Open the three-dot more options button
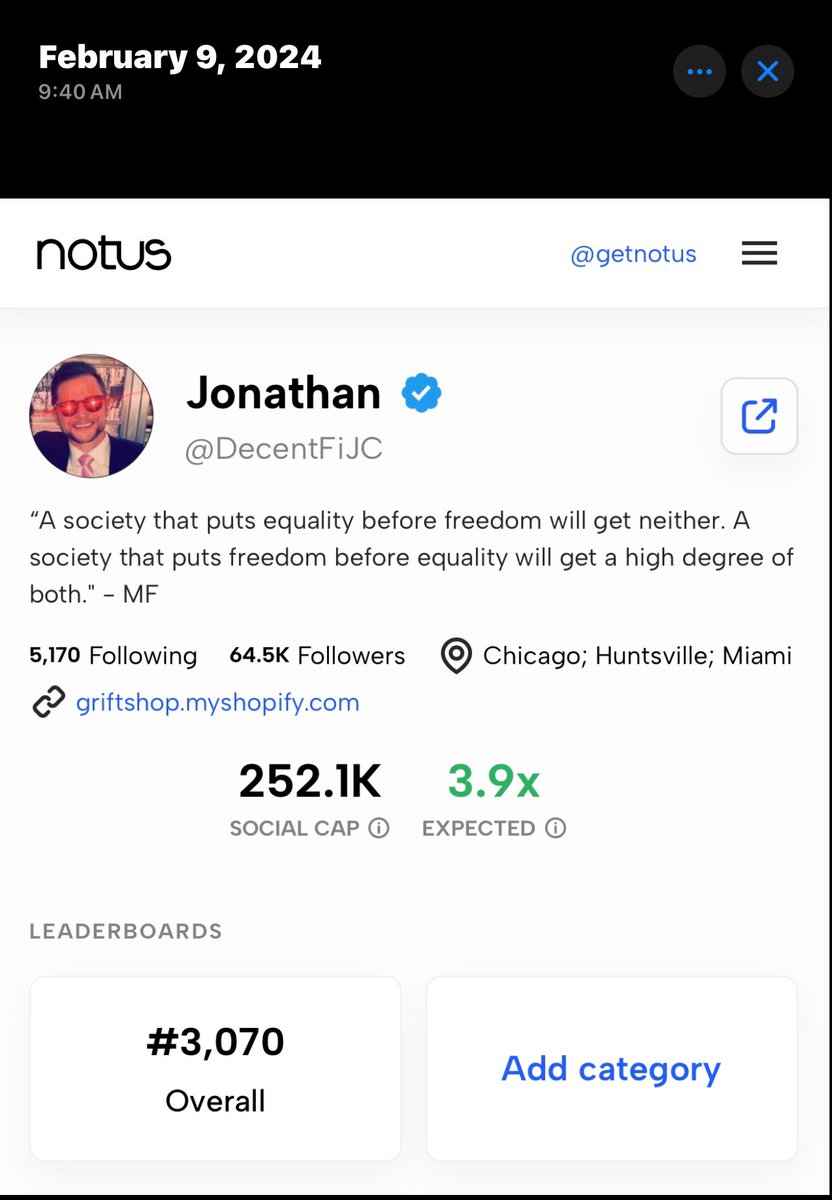Screen dimensions: 832x1200 [699, 72]
